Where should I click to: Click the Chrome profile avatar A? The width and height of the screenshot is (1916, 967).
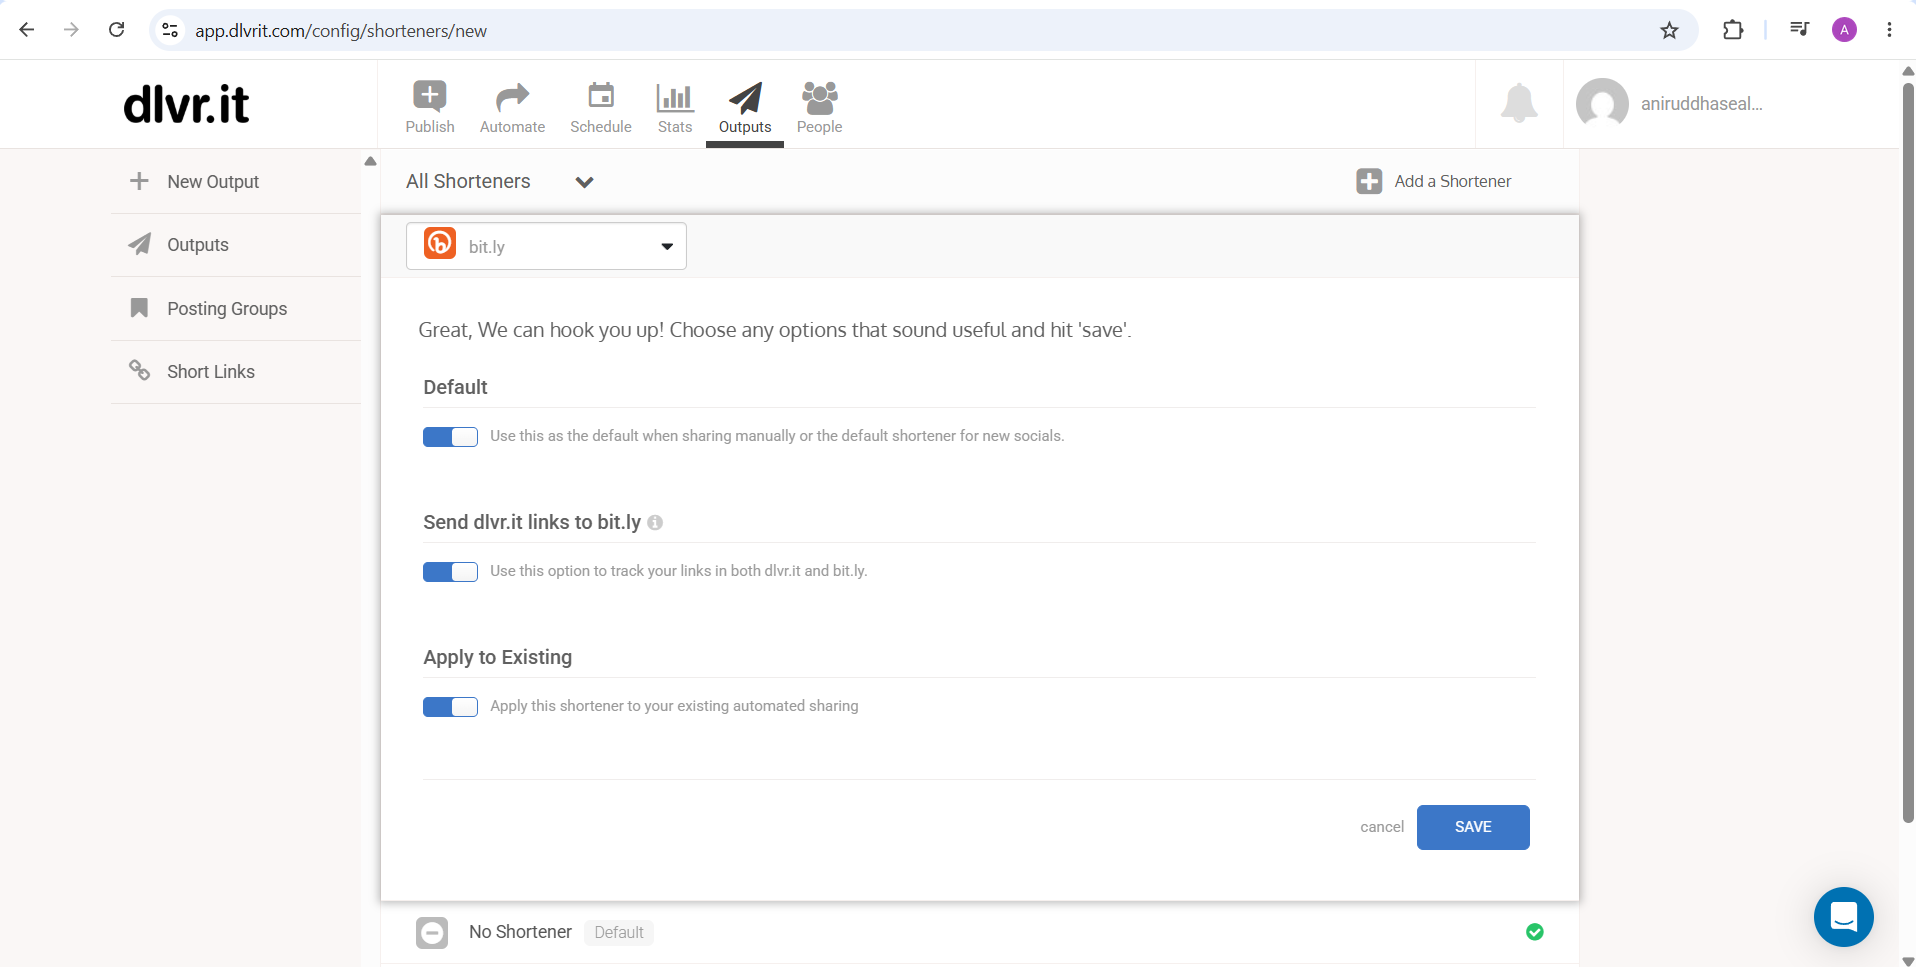pos(1844,30)
